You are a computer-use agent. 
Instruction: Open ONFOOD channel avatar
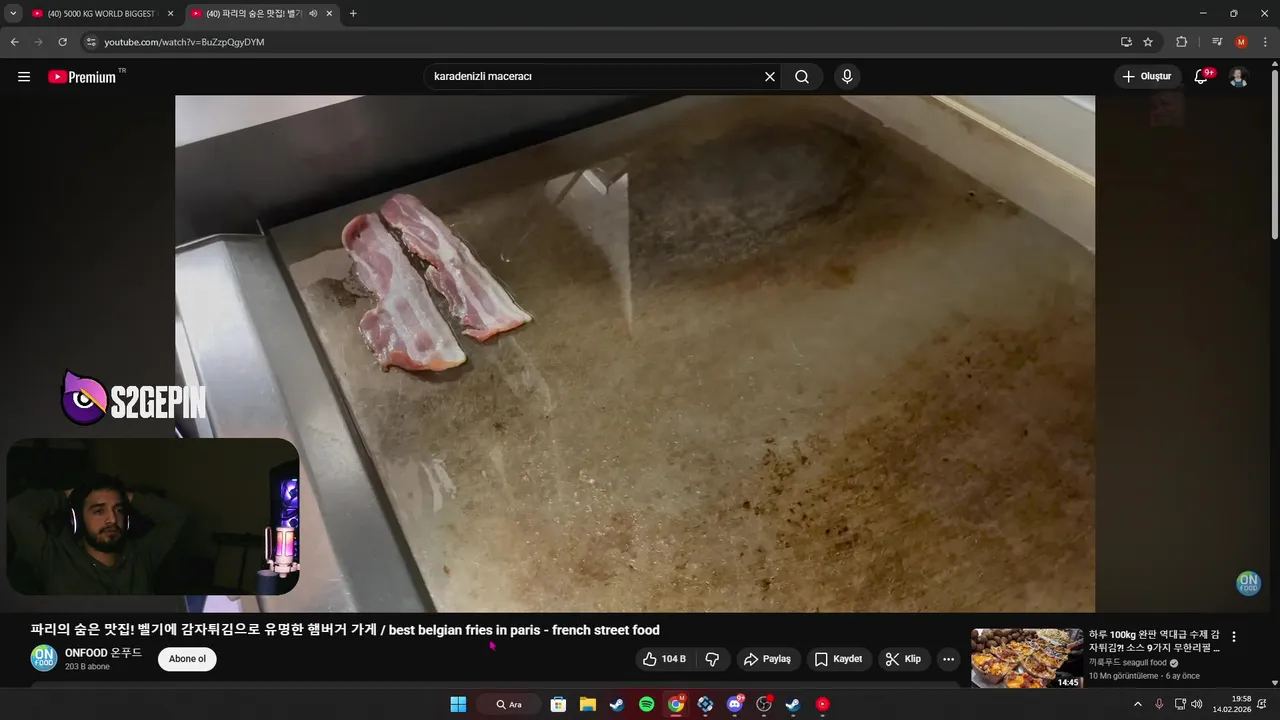[44, 658]
